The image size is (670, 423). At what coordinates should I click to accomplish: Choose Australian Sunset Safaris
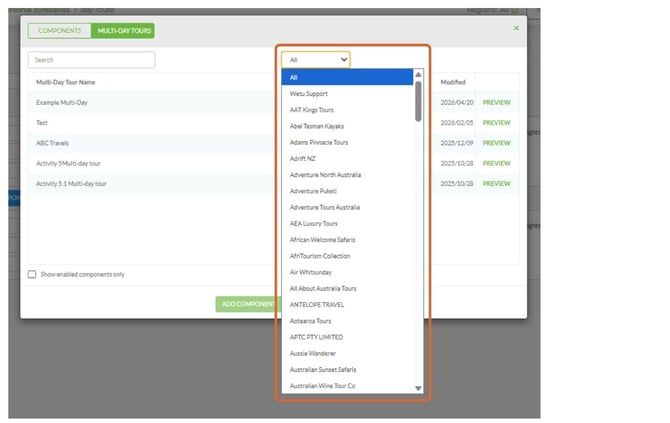pyautogui.click(x=347, y=370)
